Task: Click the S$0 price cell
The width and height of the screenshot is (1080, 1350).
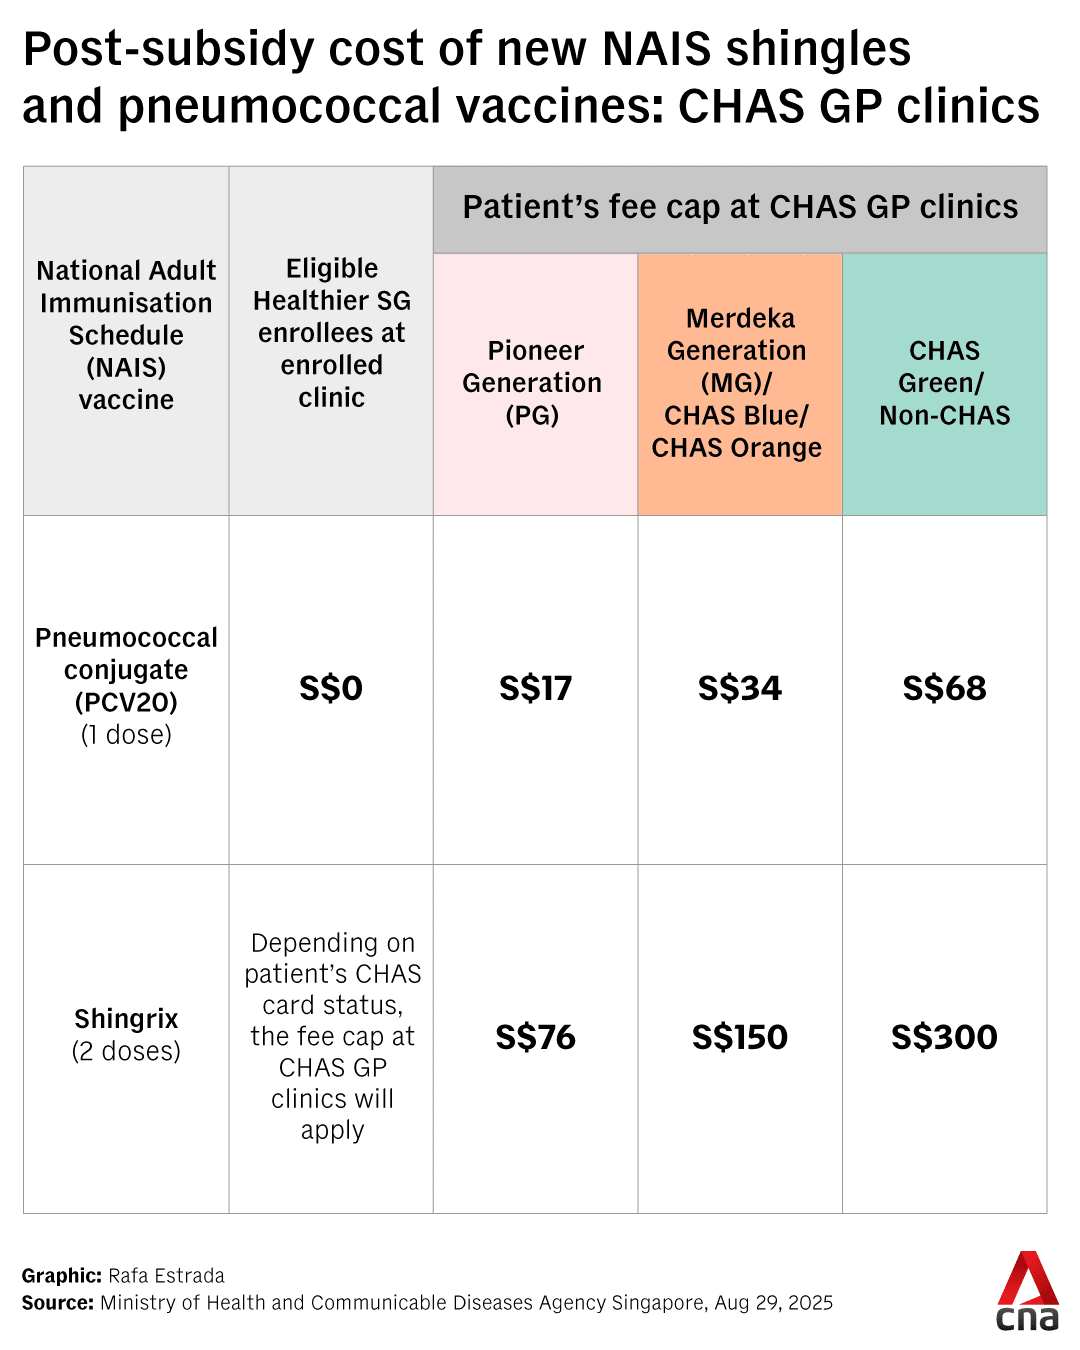Action: coord(331,688)
